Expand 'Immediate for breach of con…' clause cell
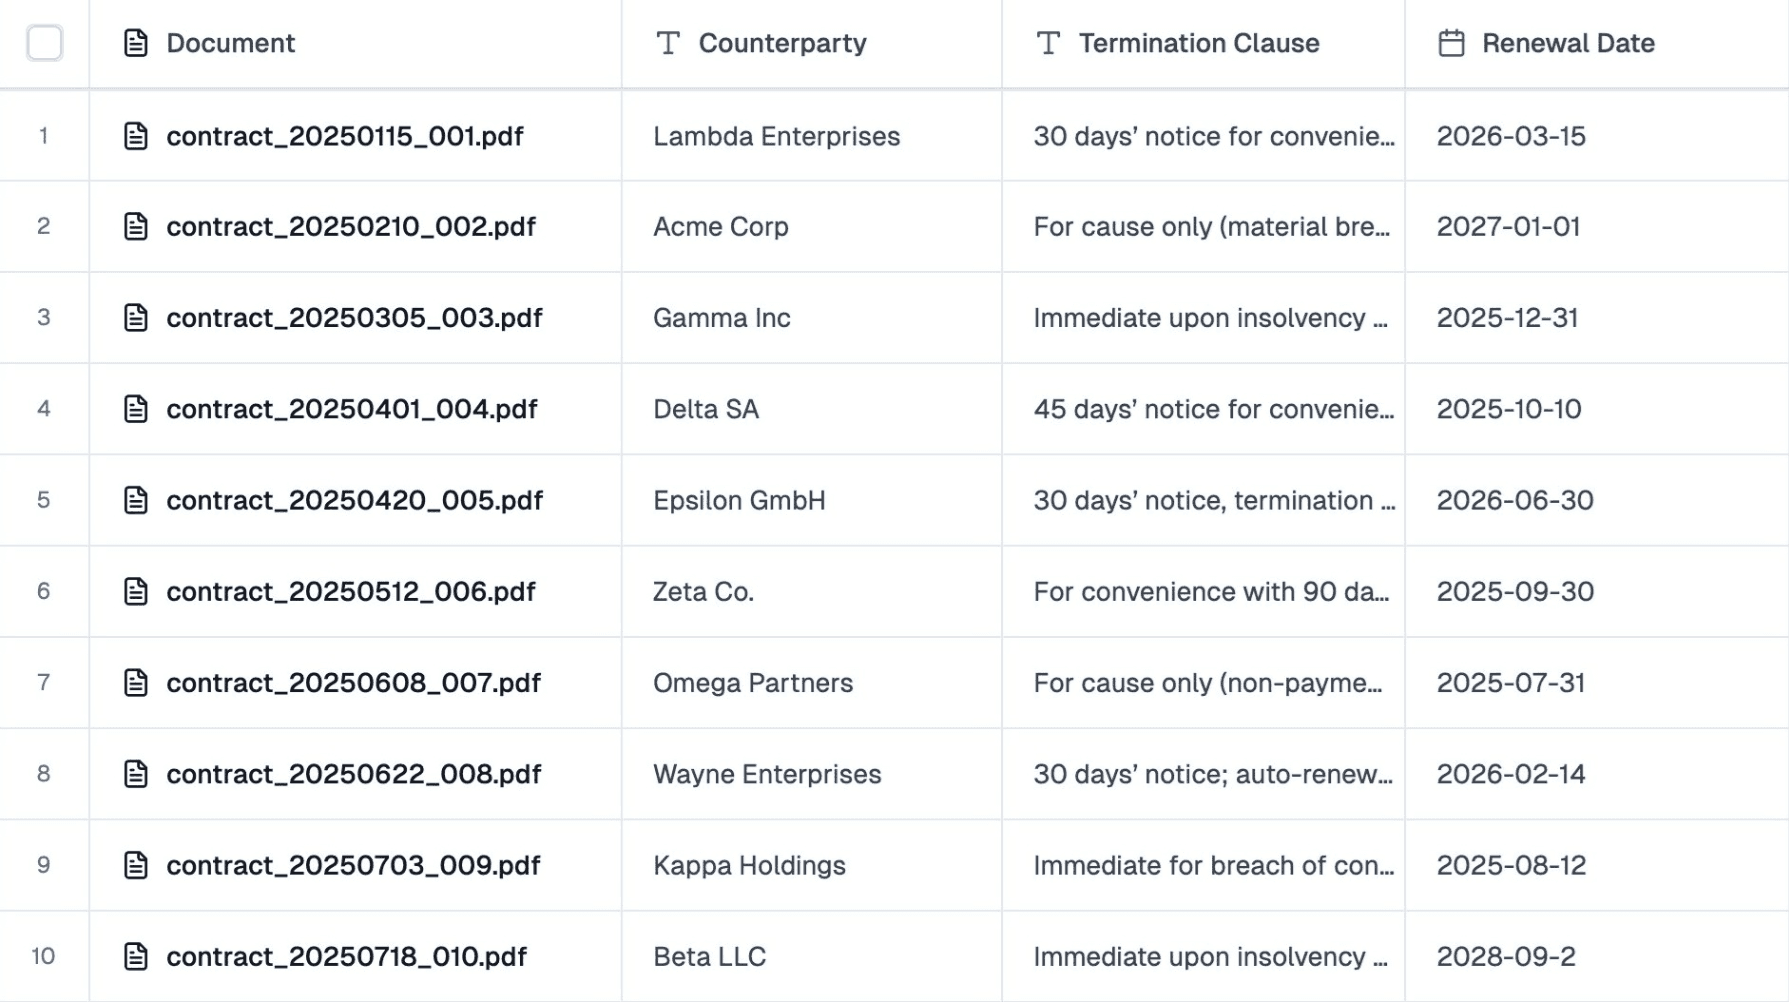Image resolution: width=1789 pixels, height=1002 pixels. pyautogui.click(x=1213, y=865)
